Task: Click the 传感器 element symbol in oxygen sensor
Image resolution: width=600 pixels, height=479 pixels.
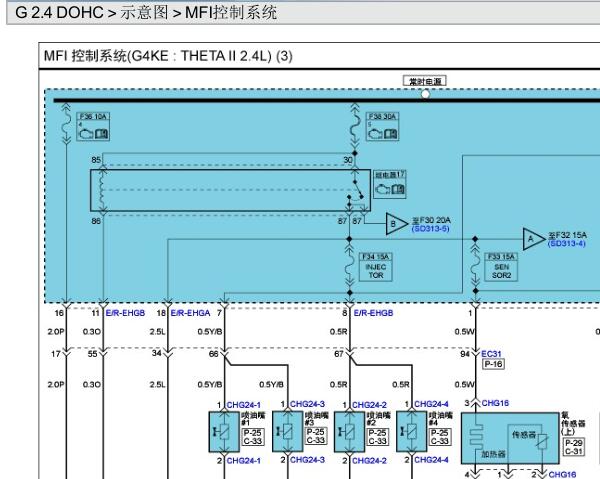Action: [542, 443]
